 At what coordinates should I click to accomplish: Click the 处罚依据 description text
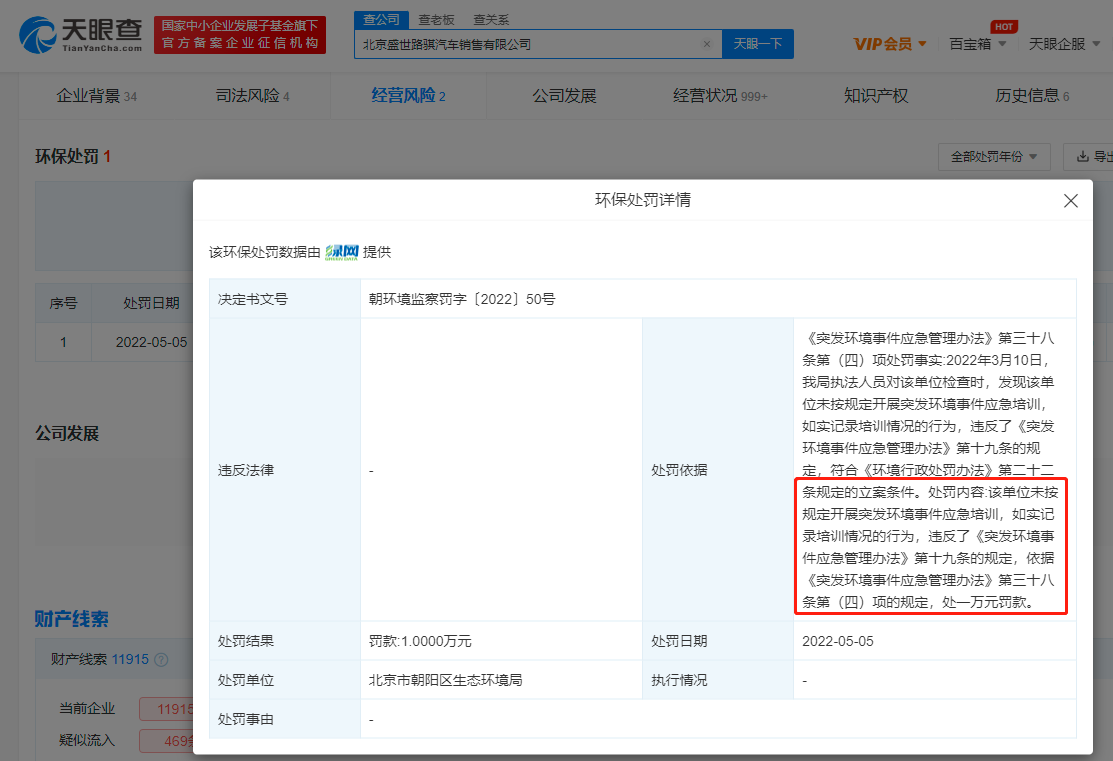tap(930, 470)
